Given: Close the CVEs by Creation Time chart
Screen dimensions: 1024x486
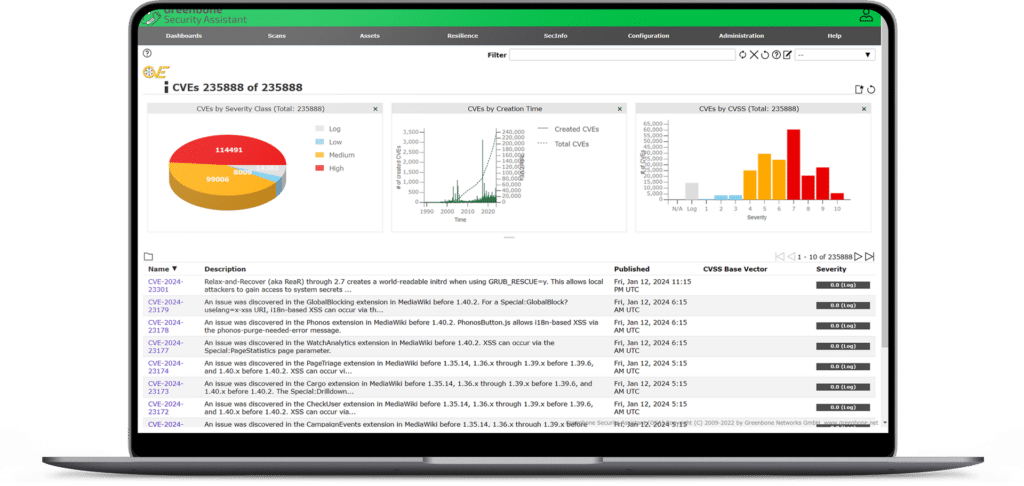Looking at the screenshot, I should point(620,109).
